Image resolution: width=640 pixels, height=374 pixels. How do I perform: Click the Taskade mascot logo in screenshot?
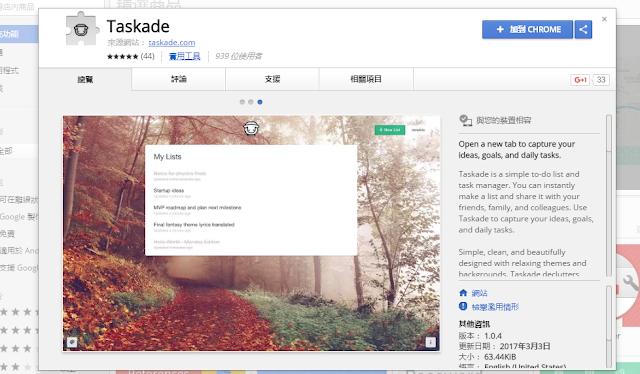pos(251,128)
